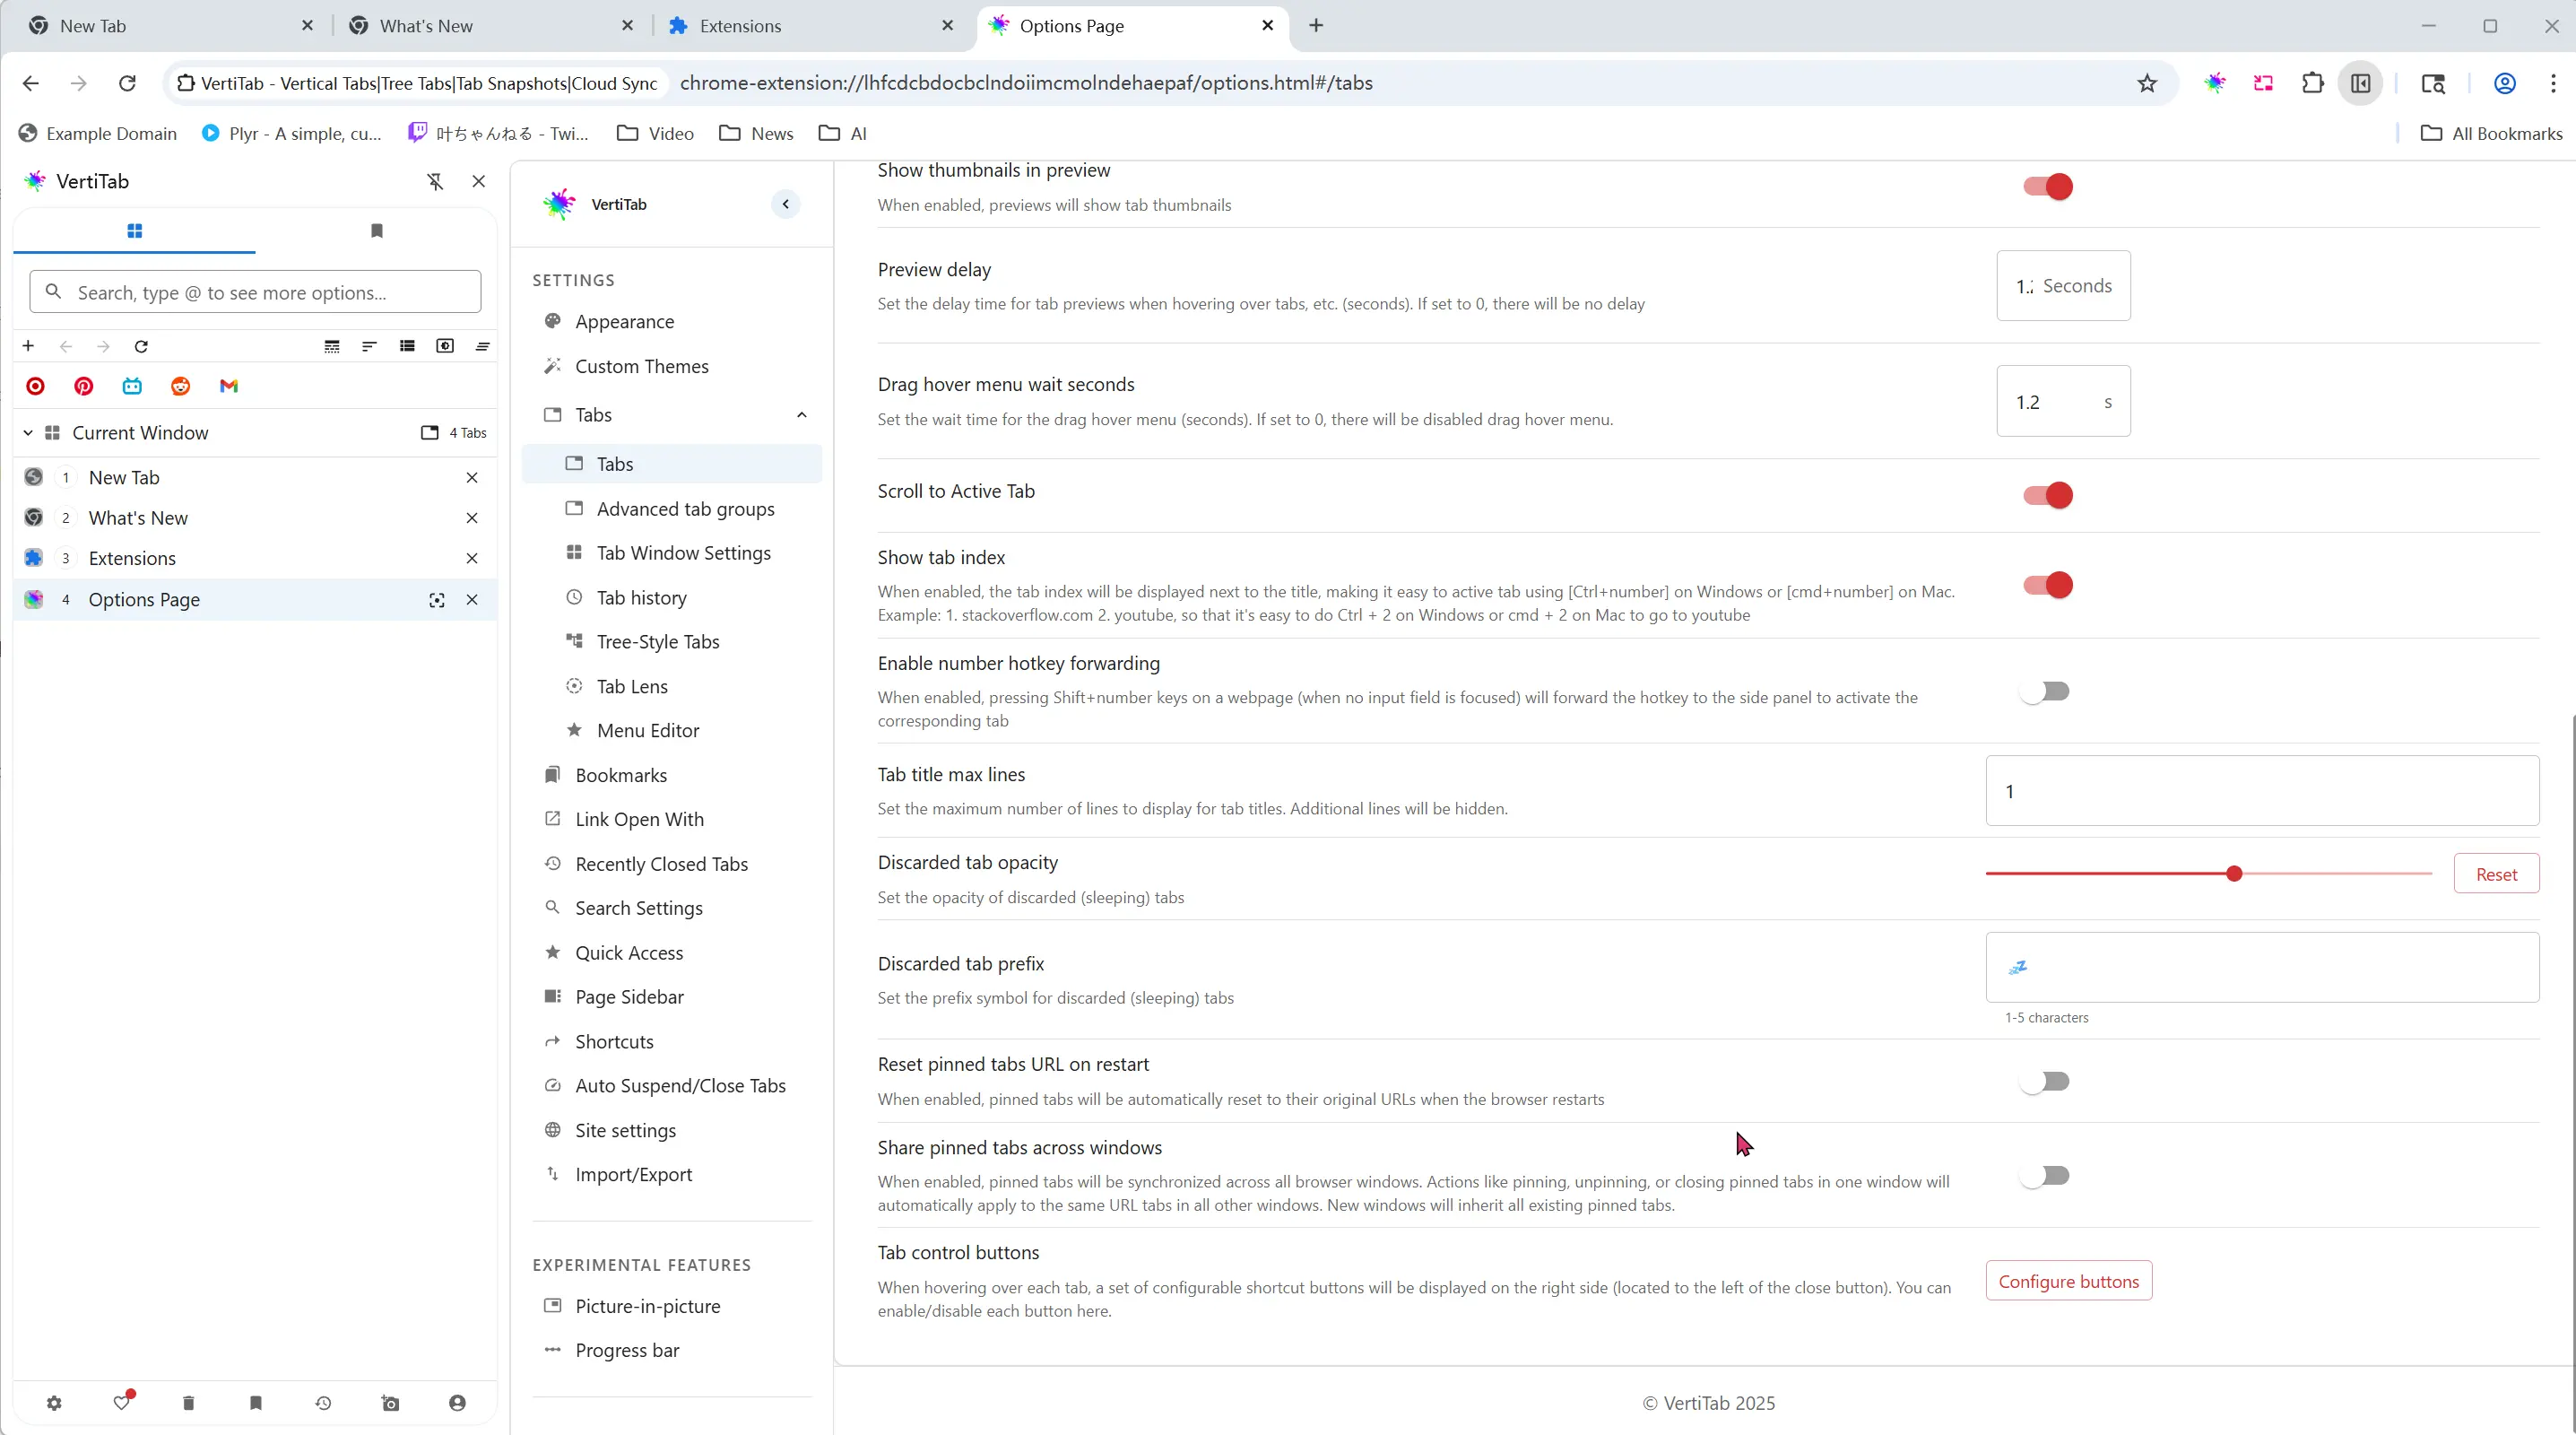Open Picture-in-picture experimental feature
The height and width of the screenshot is (1435, 2576).
672,1307
